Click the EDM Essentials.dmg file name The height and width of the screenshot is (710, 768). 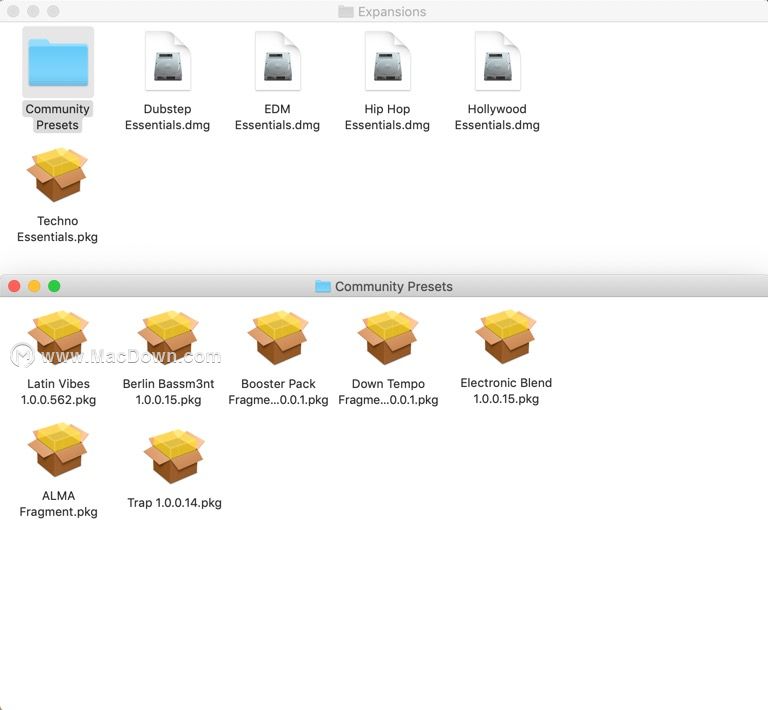click(277, 117)
